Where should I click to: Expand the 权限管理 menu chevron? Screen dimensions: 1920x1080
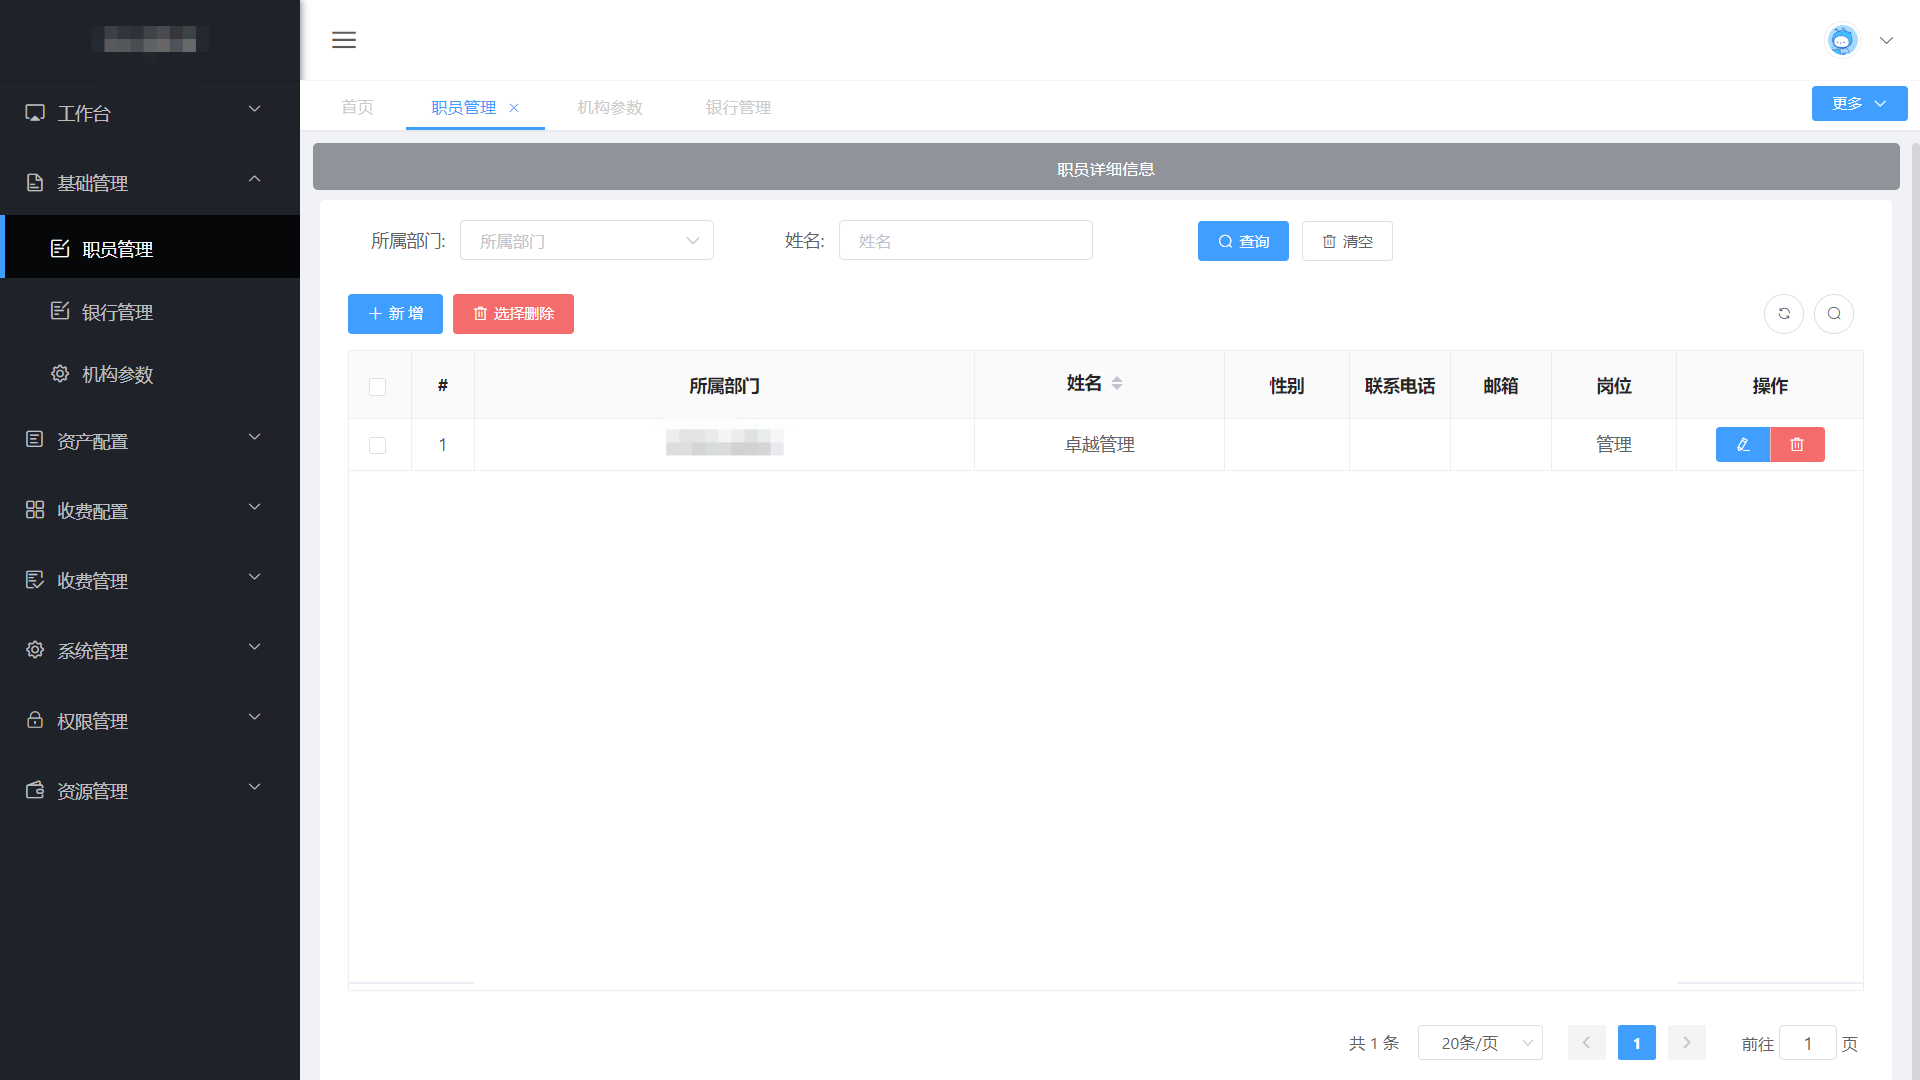(255, 717)
